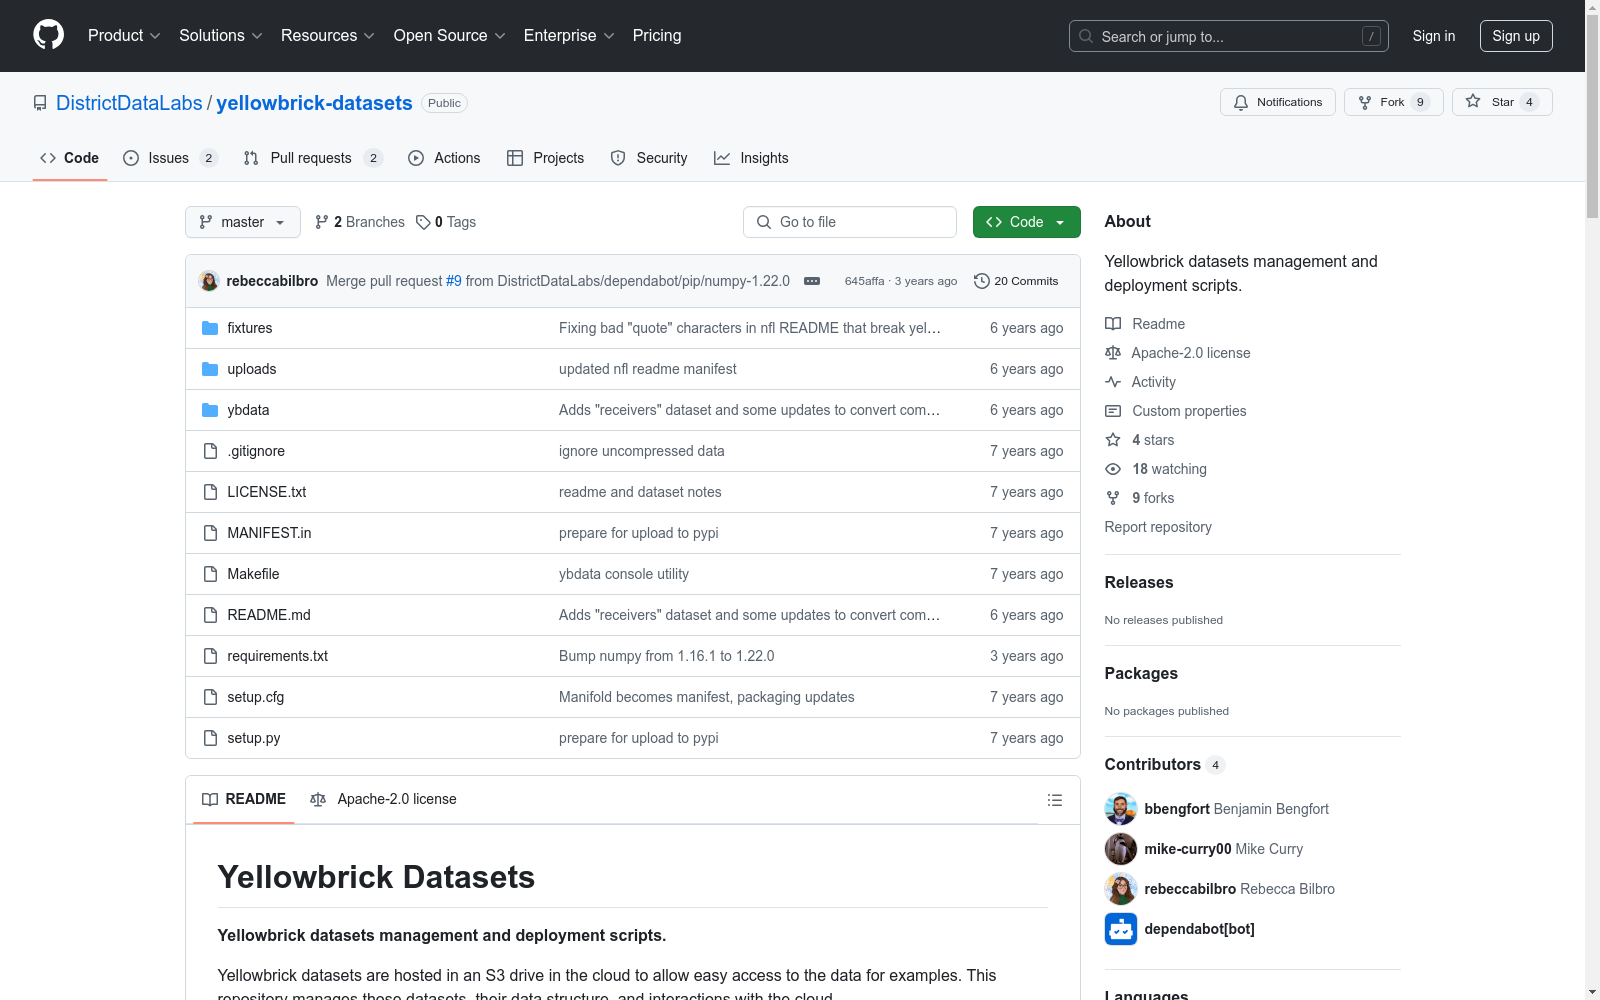The height and width of the screenshot is (1000, 1600).
Task: Click the branch icon beside 2 Branches
Action: click(322, 222)
